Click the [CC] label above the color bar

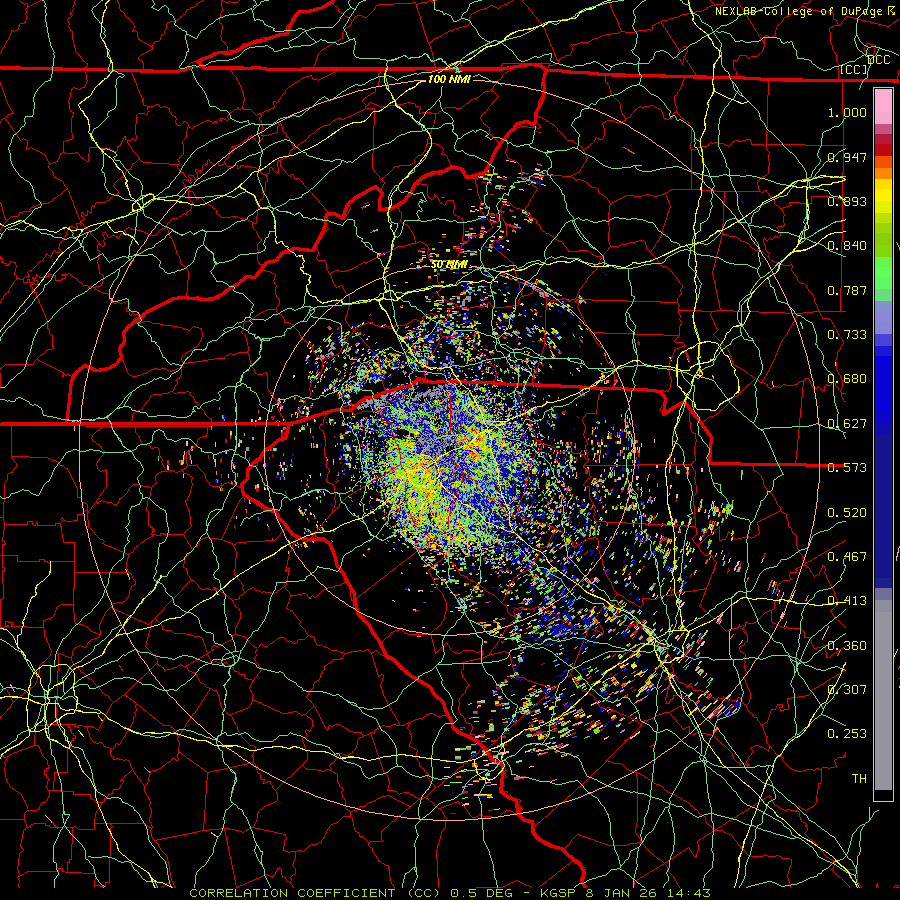(854, 70)
